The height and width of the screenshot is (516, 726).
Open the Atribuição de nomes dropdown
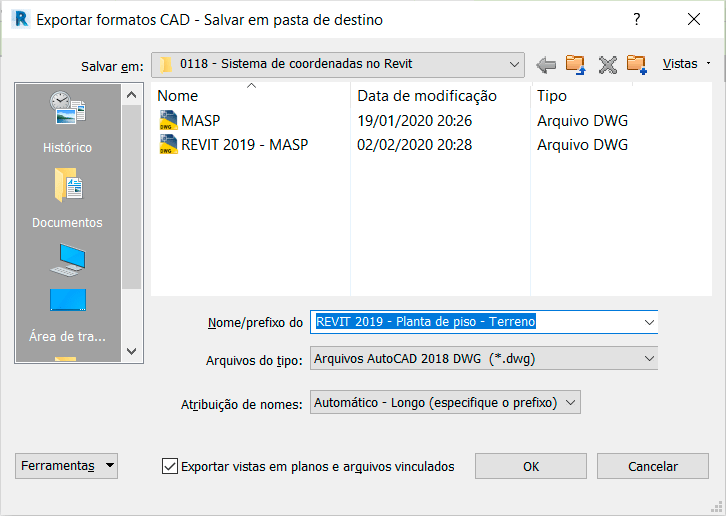tap(445, 403)
